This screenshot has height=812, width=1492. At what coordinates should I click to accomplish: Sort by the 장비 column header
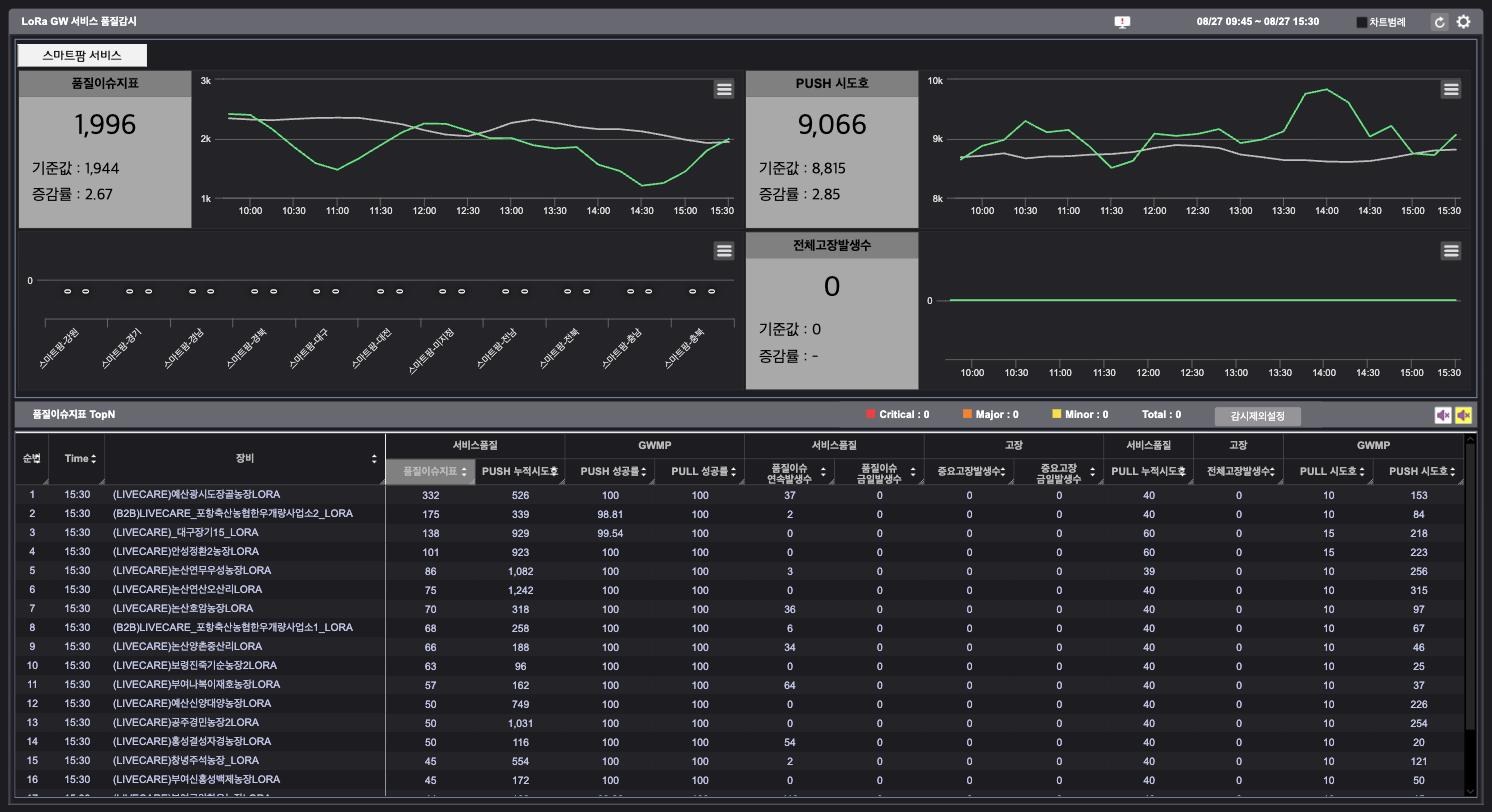coord(245,458)
